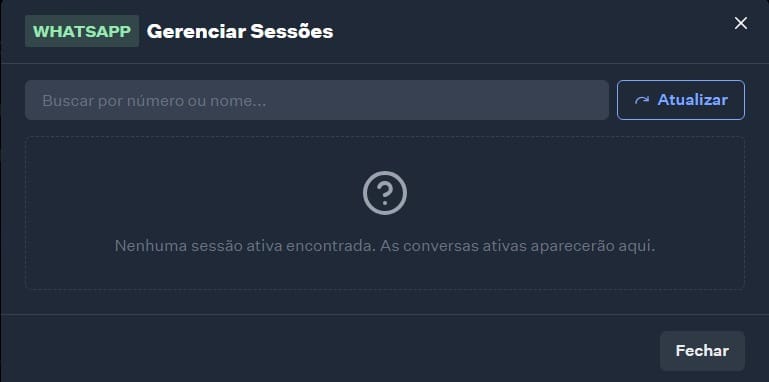Click the word 'Sessões' in the heading
Viewport: 769px width, 382px height.
[292, 31]
